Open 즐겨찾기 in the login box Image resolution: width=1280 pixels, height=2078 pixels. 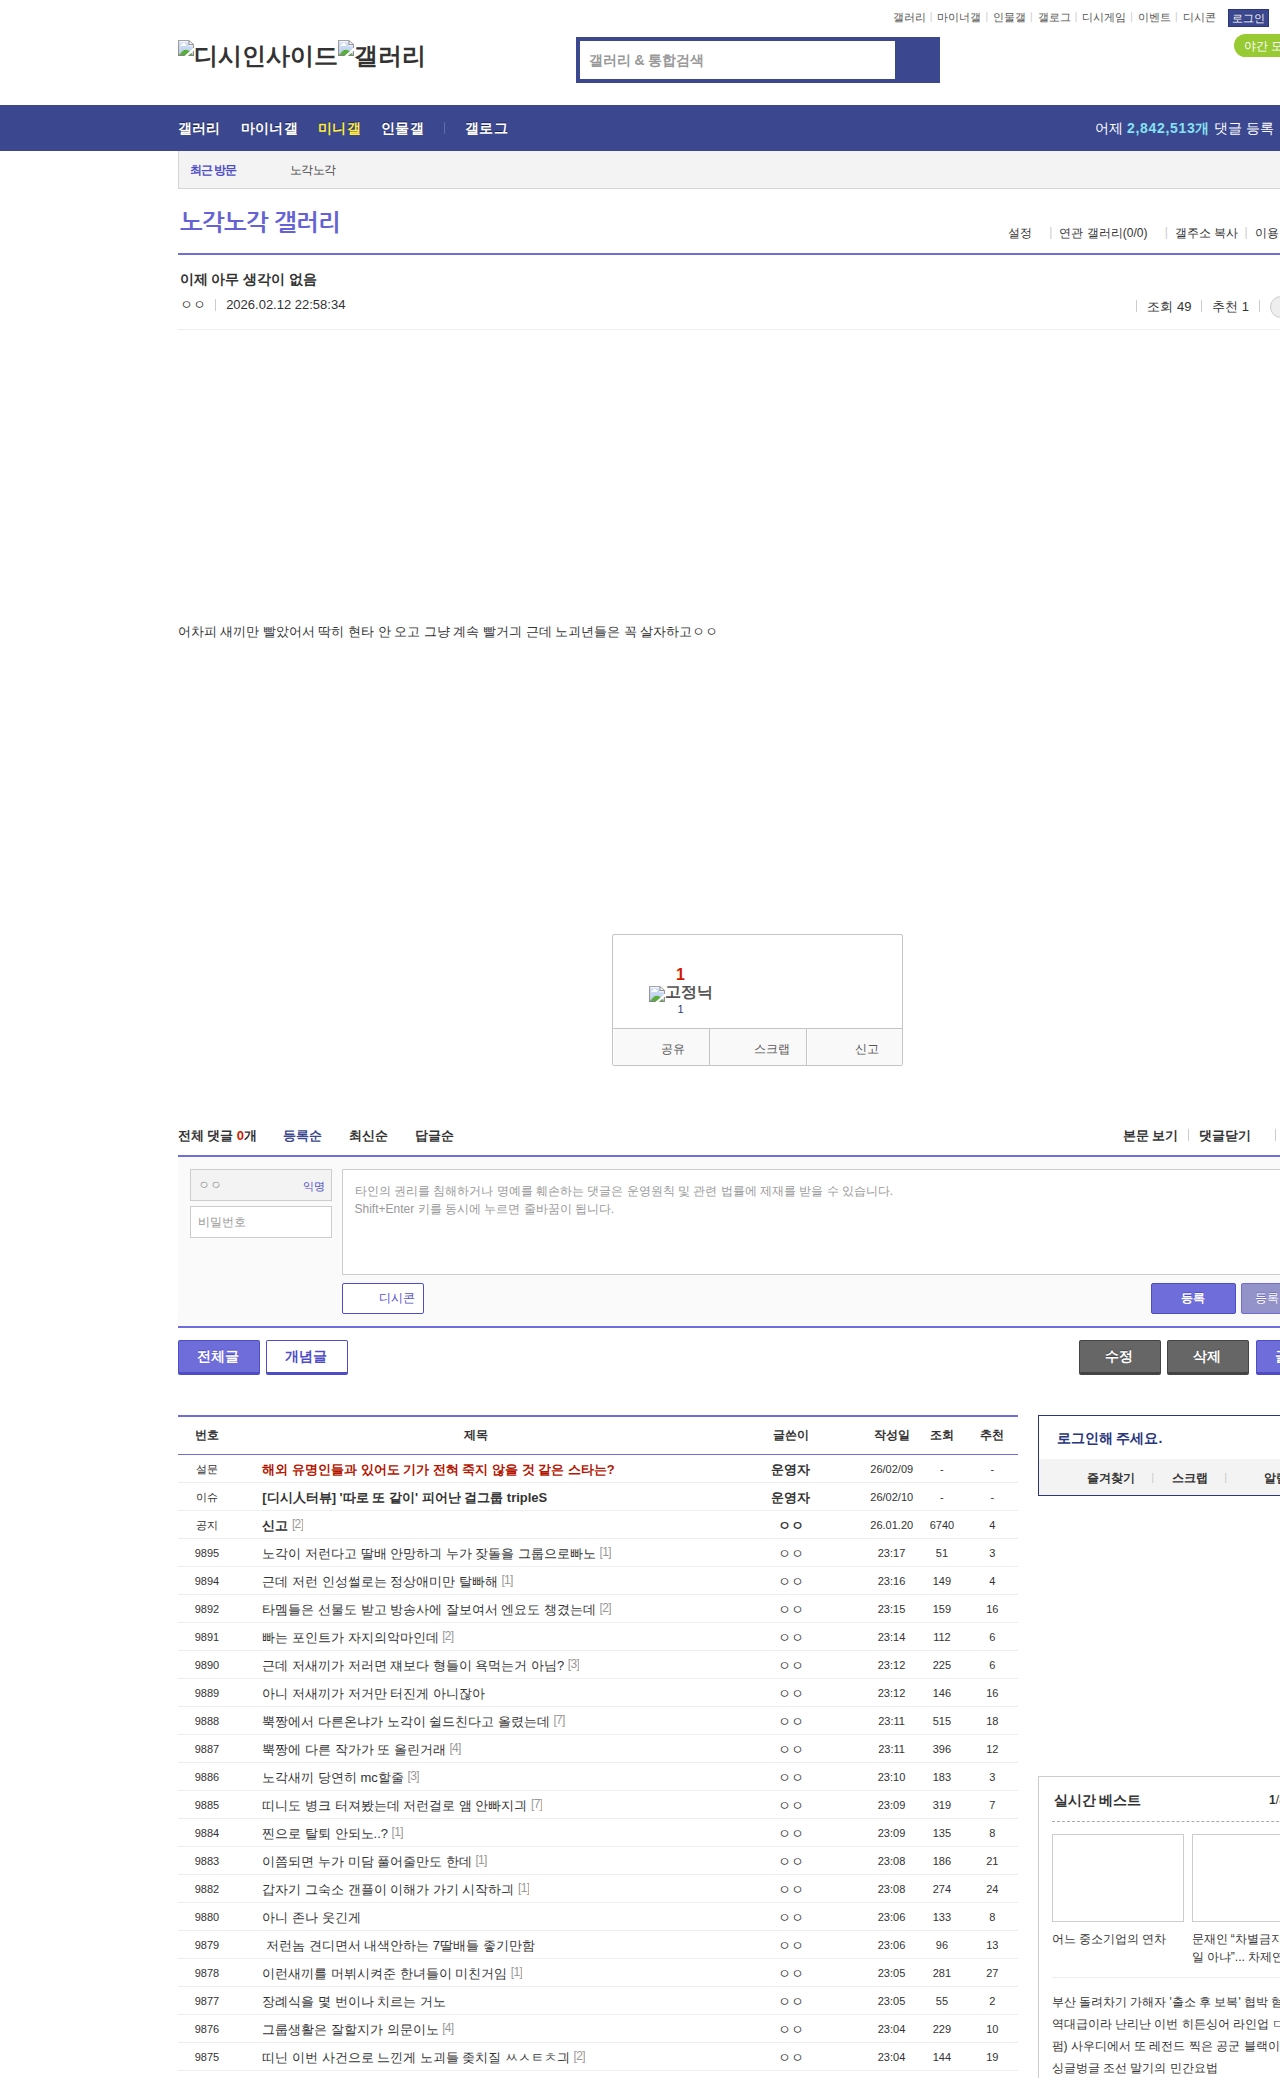point(1111,1478)
